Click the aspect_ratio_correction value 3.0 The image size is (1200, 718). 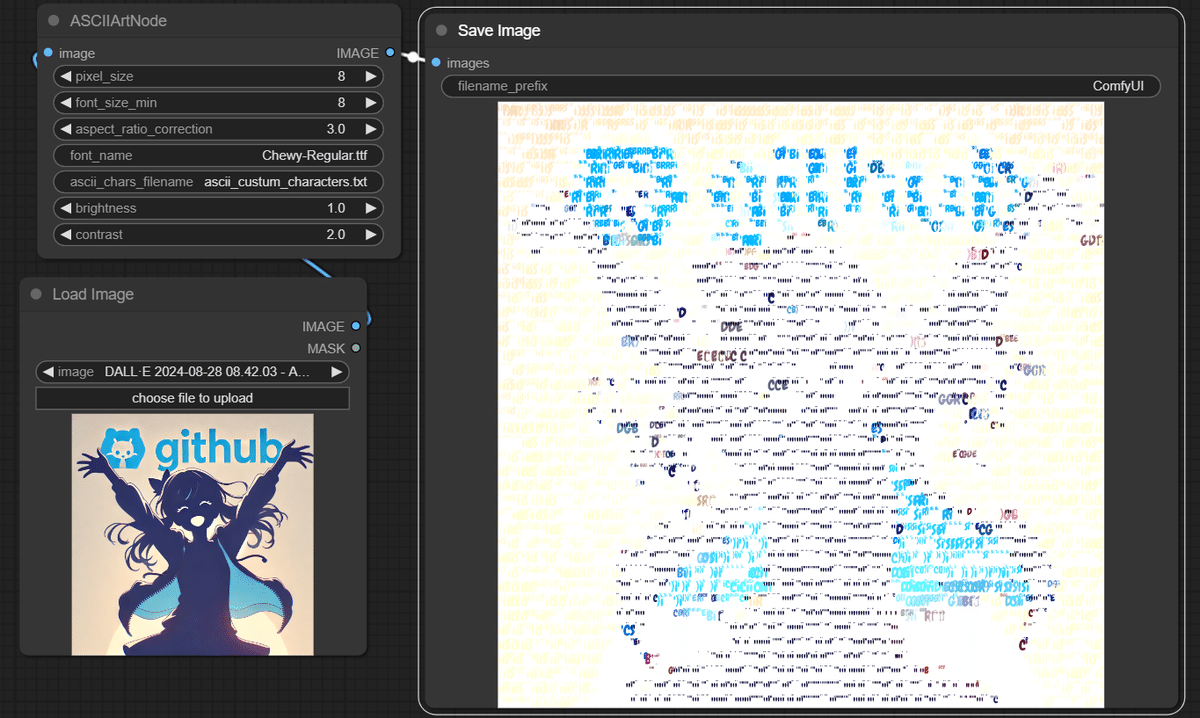tap(336, 129)
